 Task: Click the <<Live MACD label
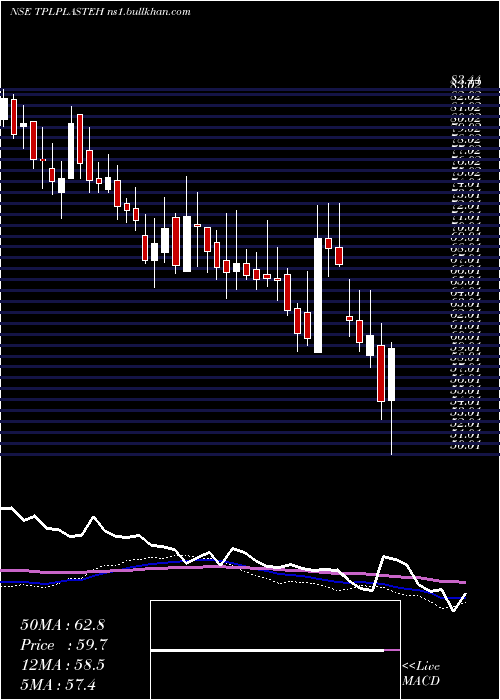point(421,674)
